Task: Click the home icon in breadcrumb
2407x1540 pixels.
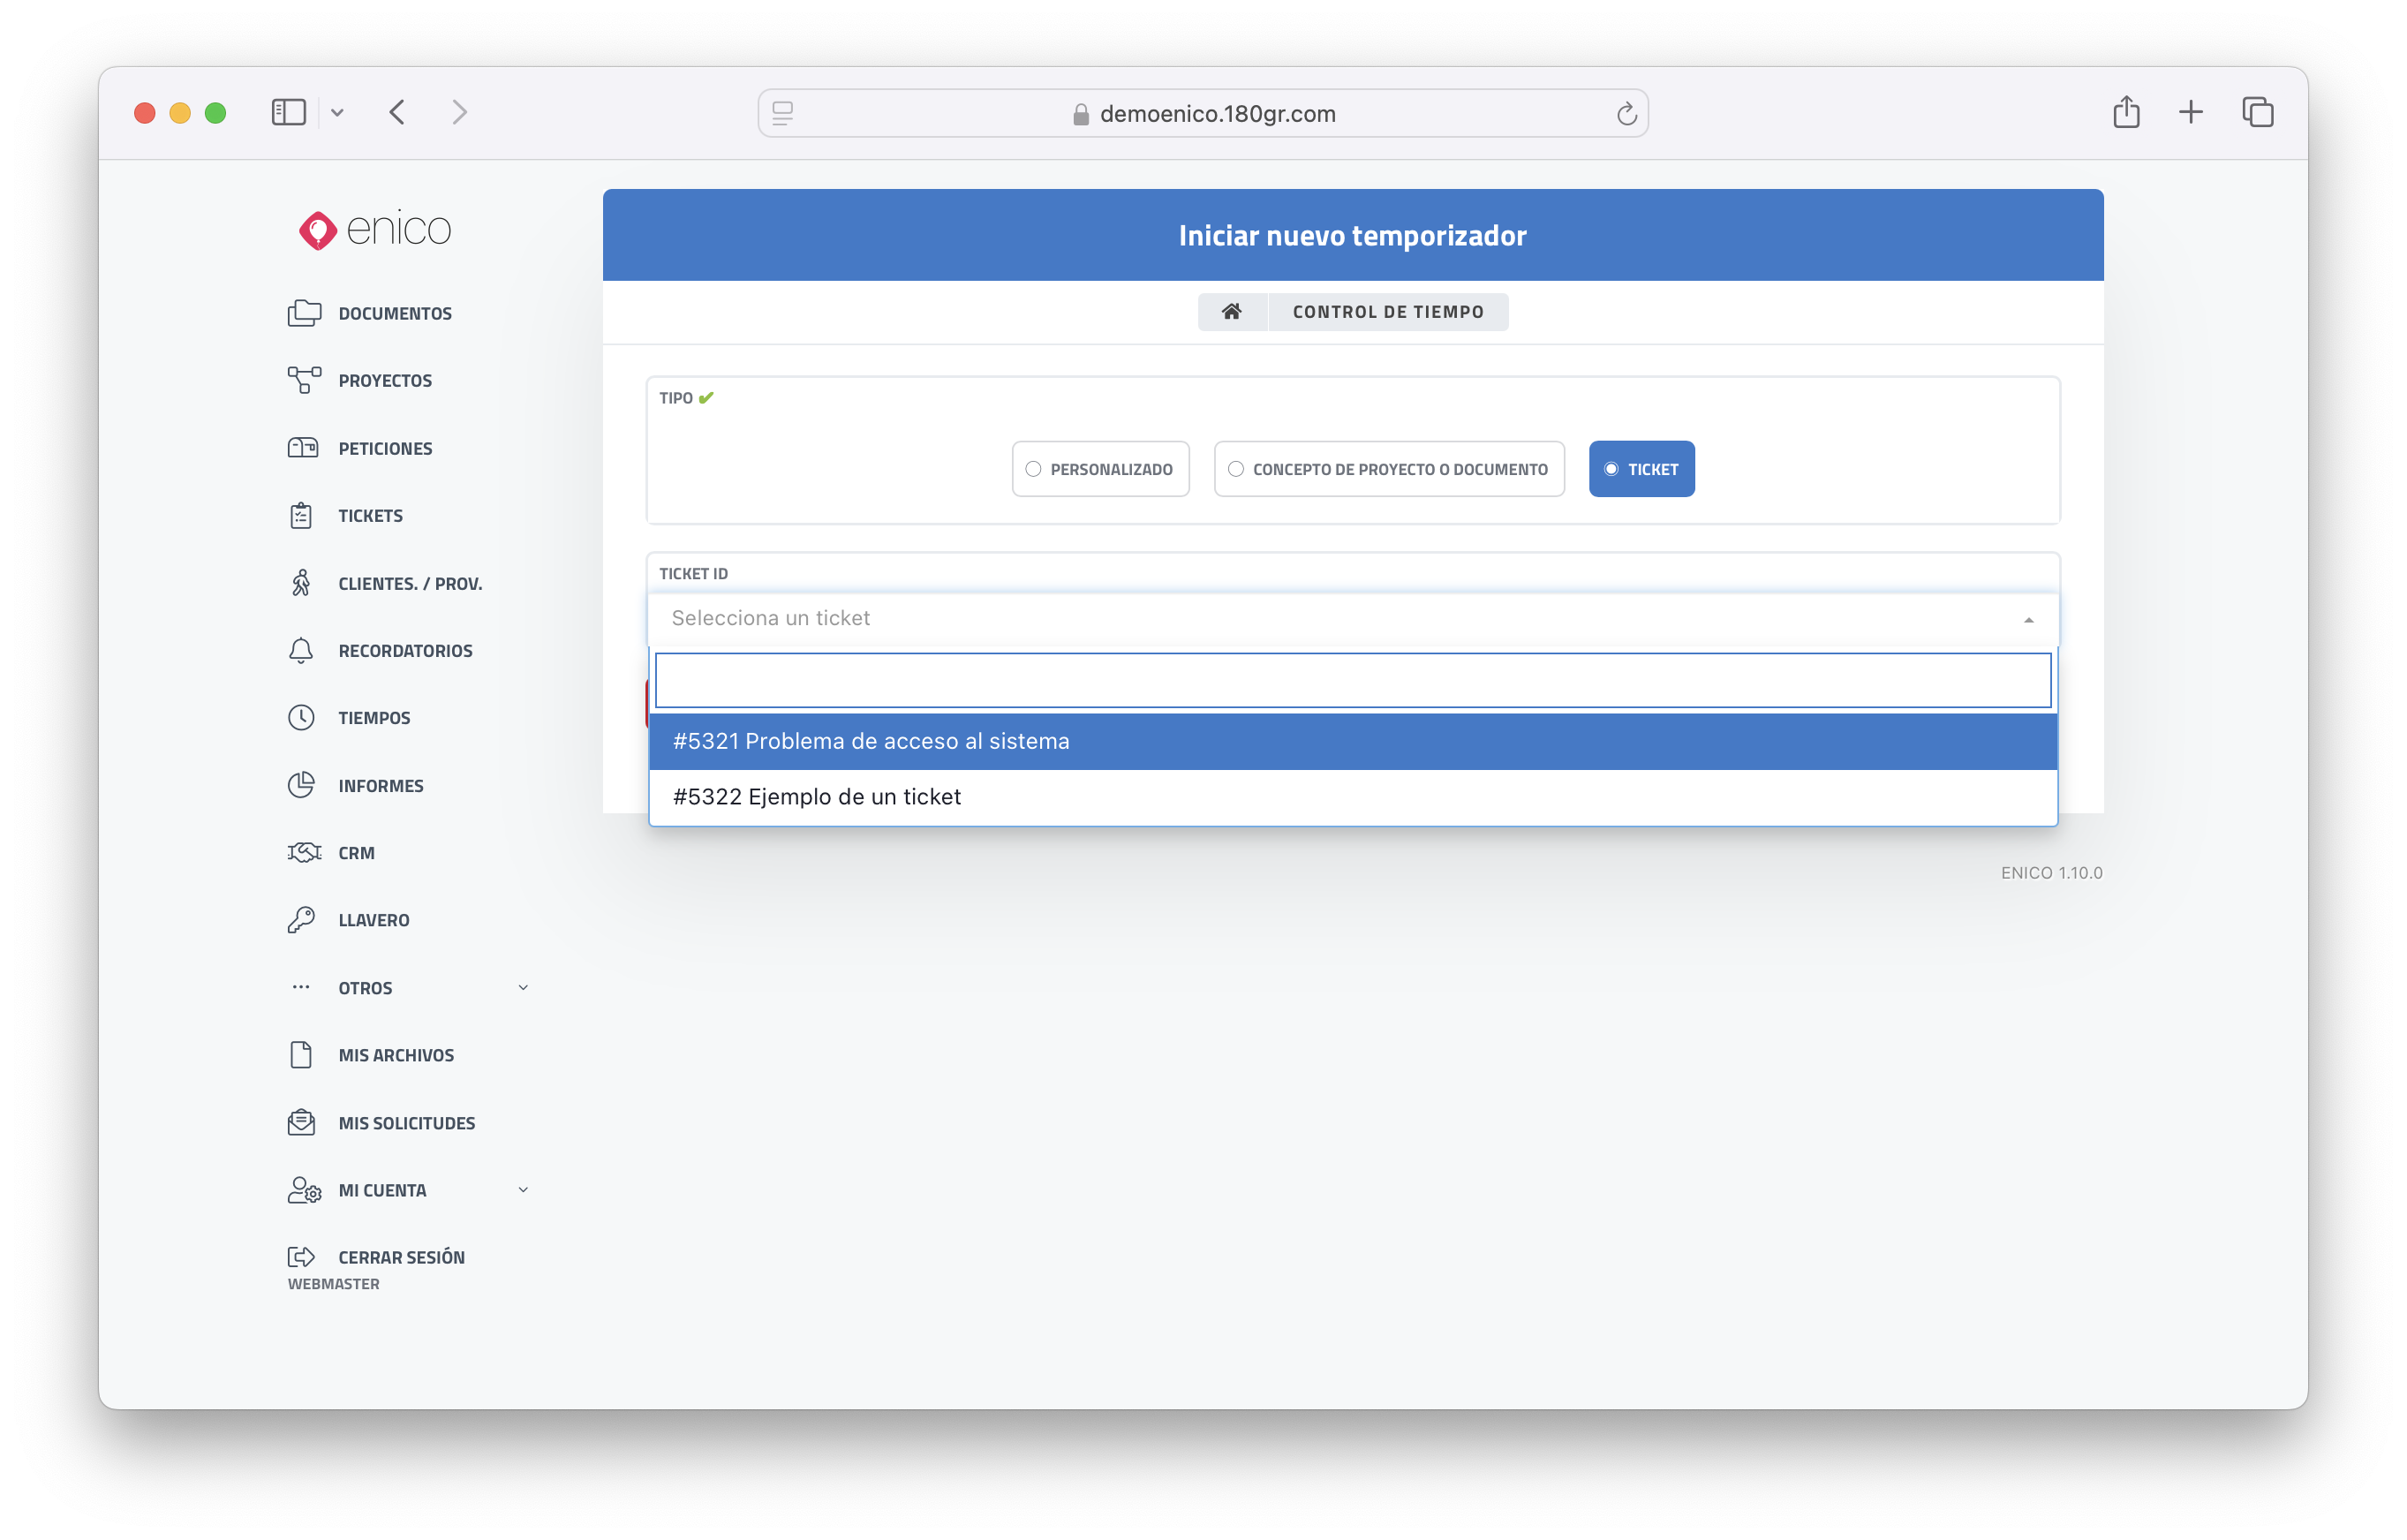Action: (x=1232, y=312)
